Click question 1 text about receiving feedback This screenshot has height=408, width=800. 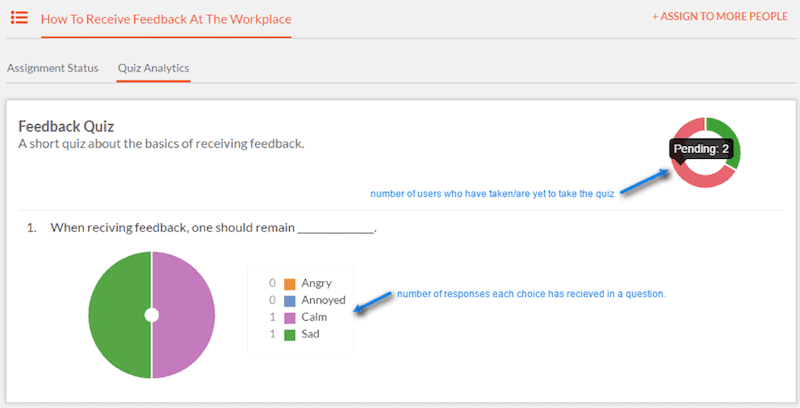point(213,227)
